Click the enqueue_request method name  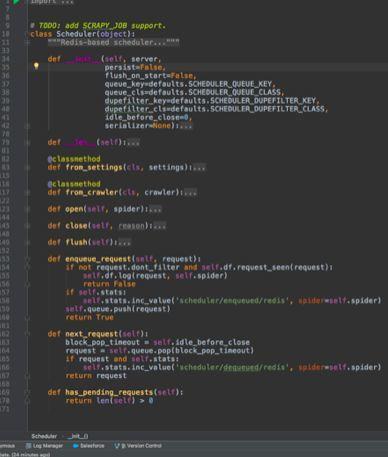tap(98, 259)
